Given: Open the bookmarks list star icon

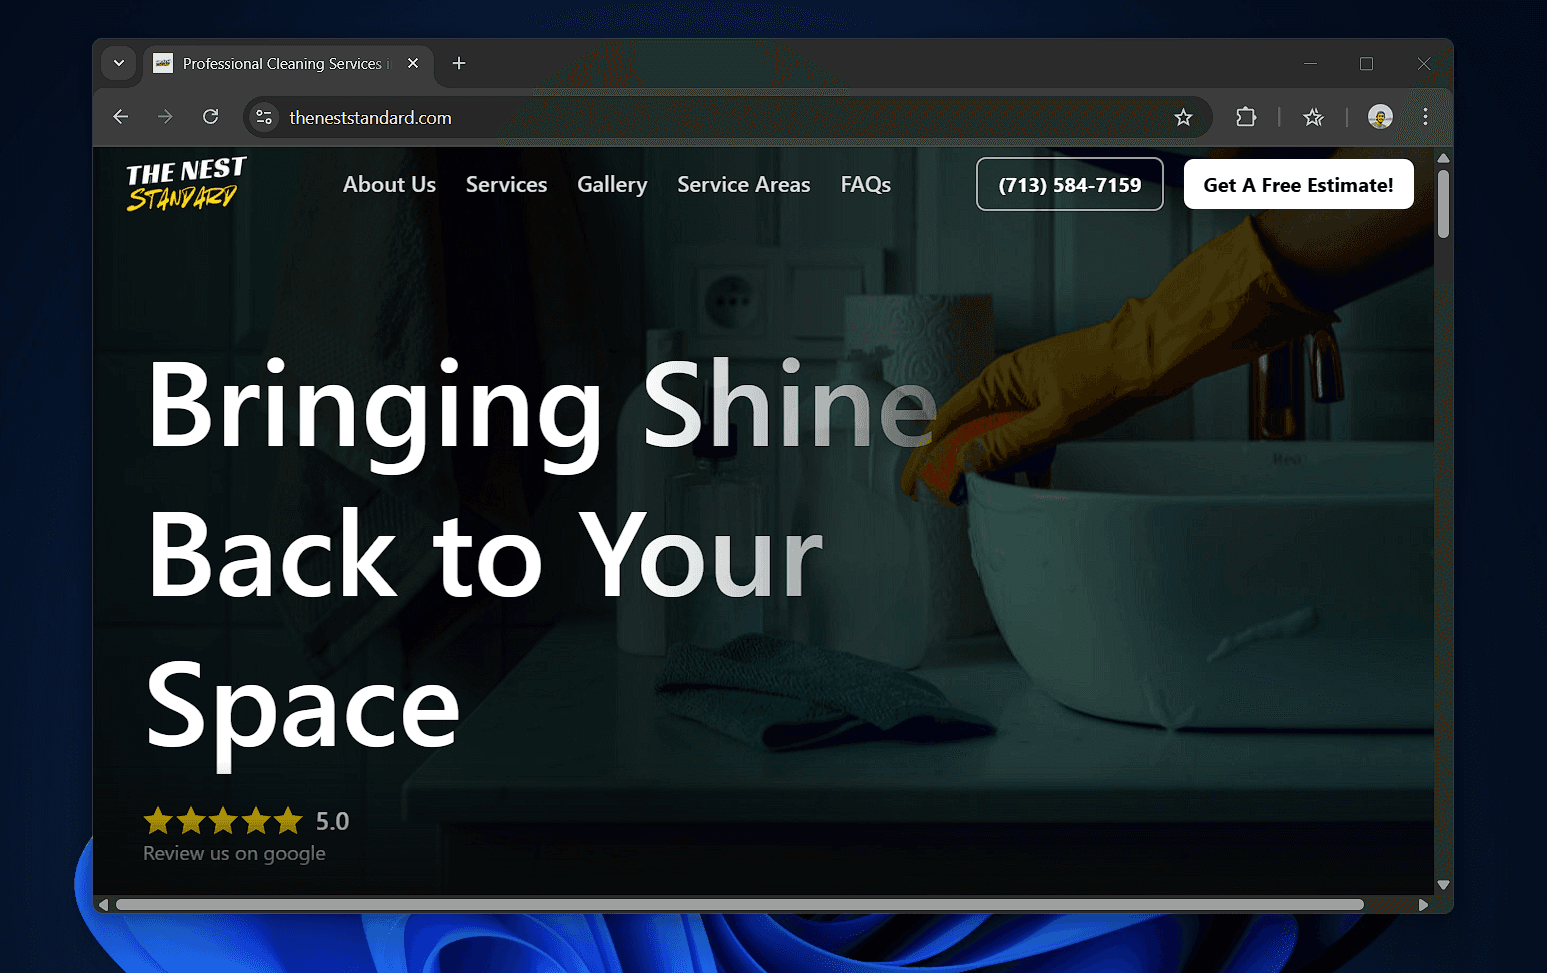Looking at the screenshot, I should point(1313,117).
